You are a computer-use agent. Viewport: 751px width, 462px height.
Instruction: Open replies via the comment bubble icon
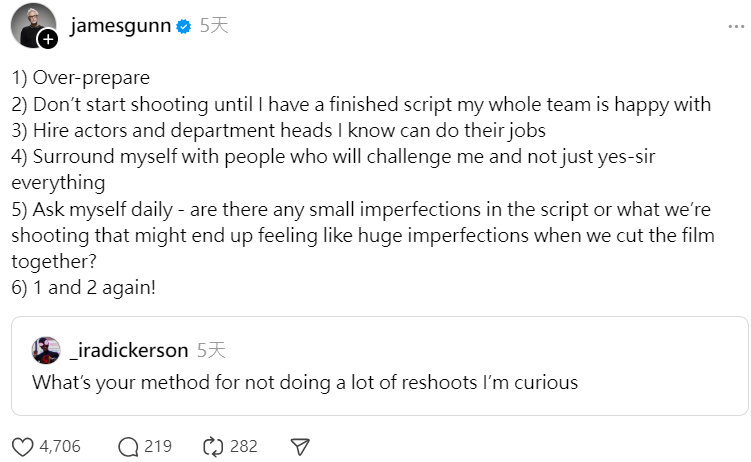(128, 446)
